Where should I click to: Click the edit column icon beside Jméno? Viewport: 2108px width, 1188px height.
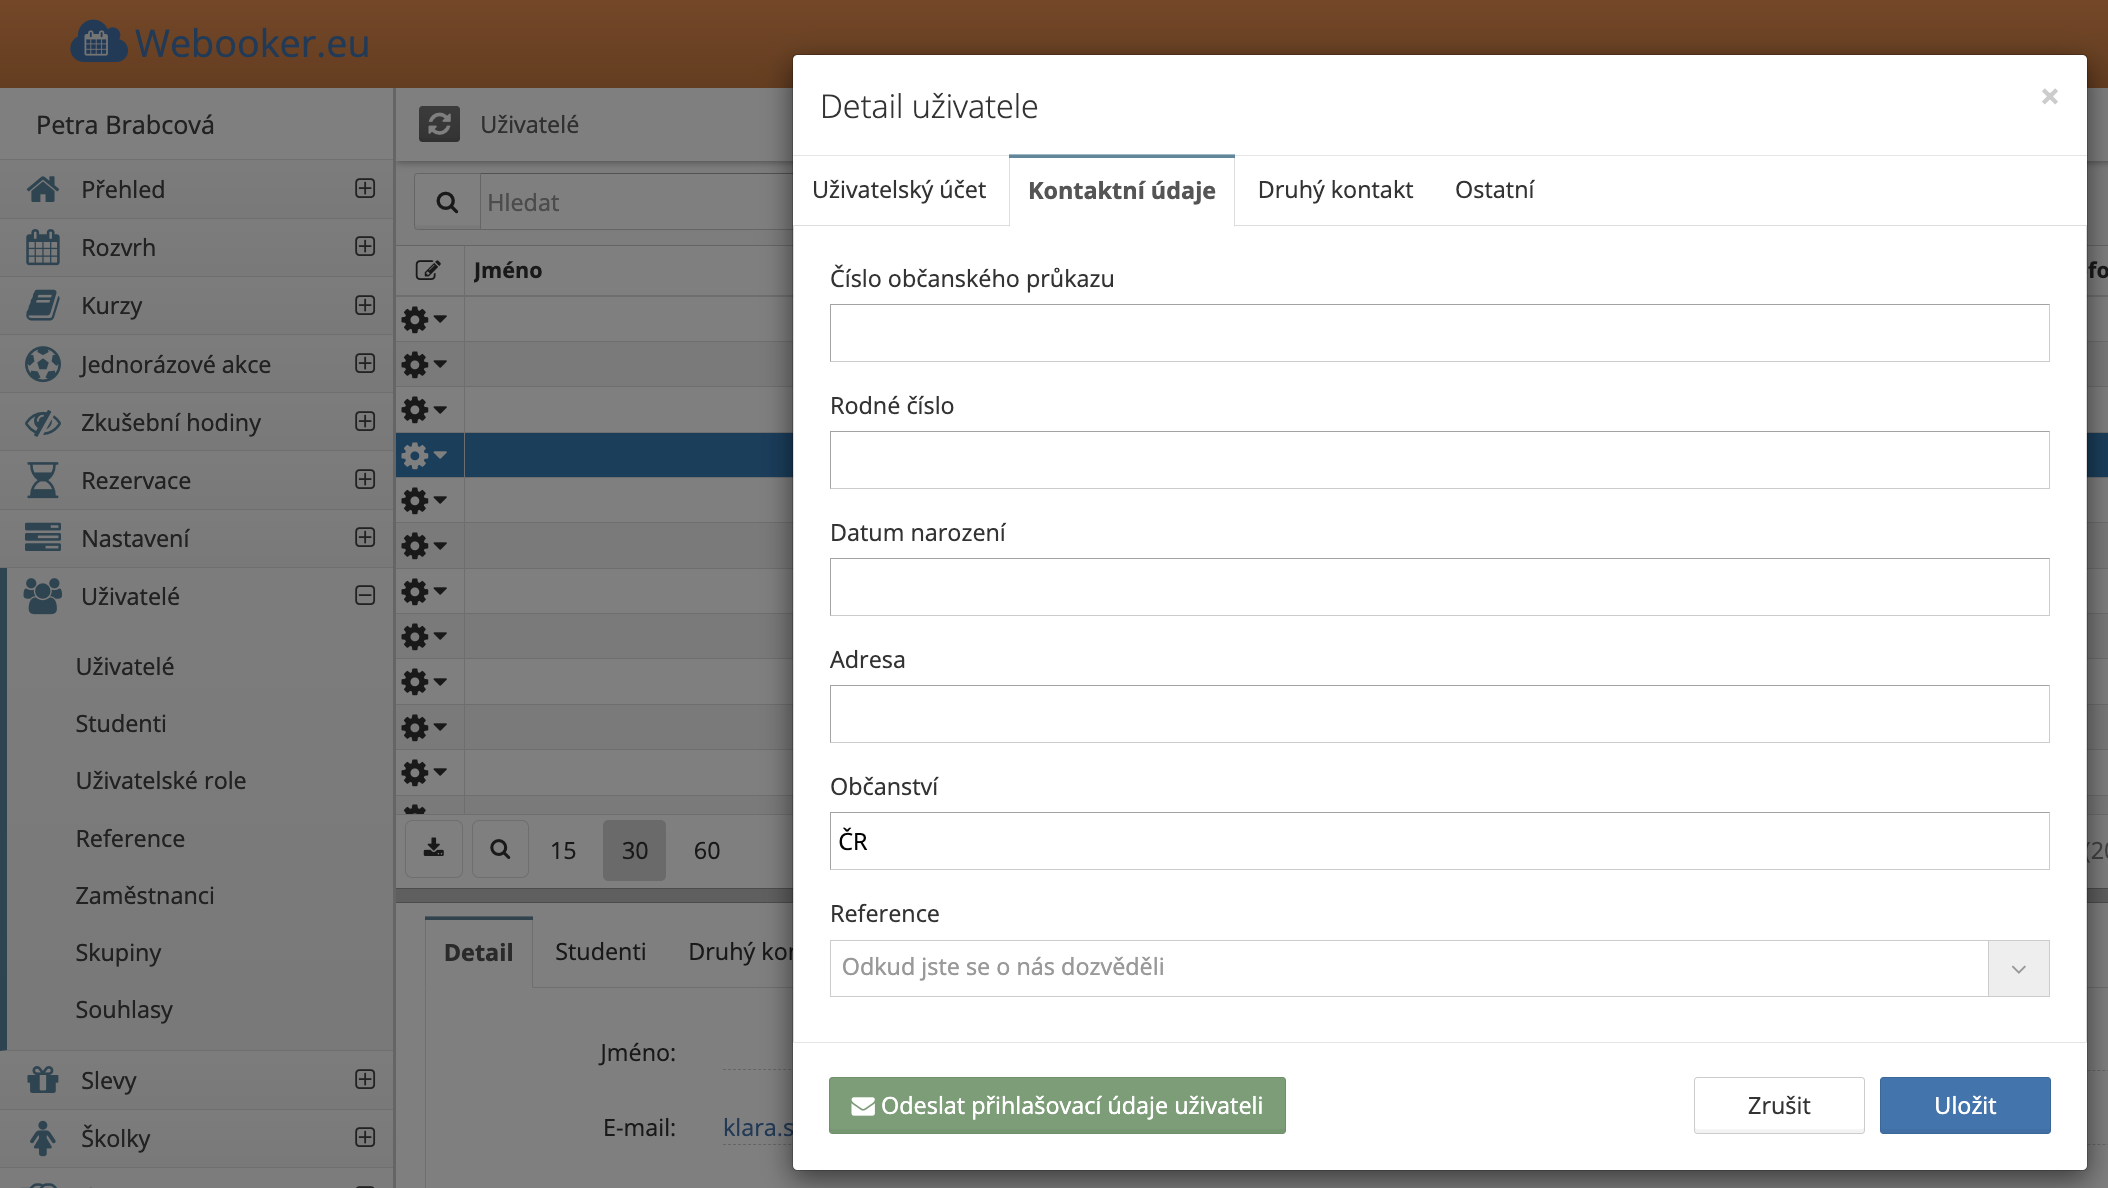[428, 270]
